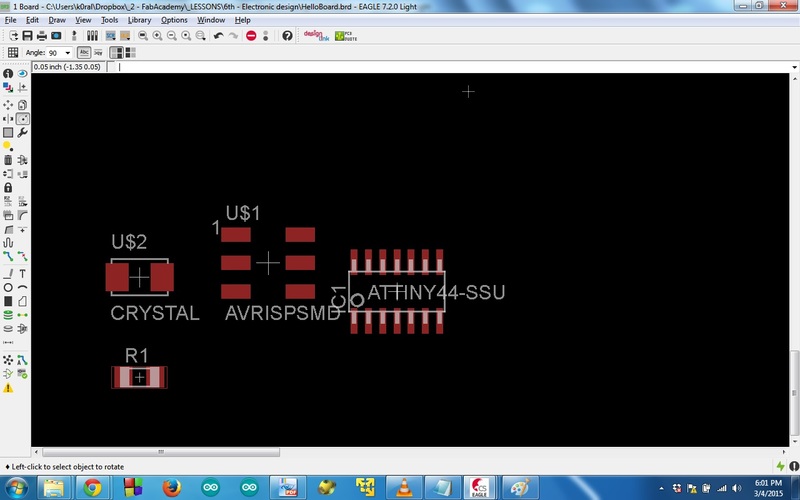Select the Lock tool
Image resolution: width=800 pixels, height=500 pixels.
coord(8,188)
